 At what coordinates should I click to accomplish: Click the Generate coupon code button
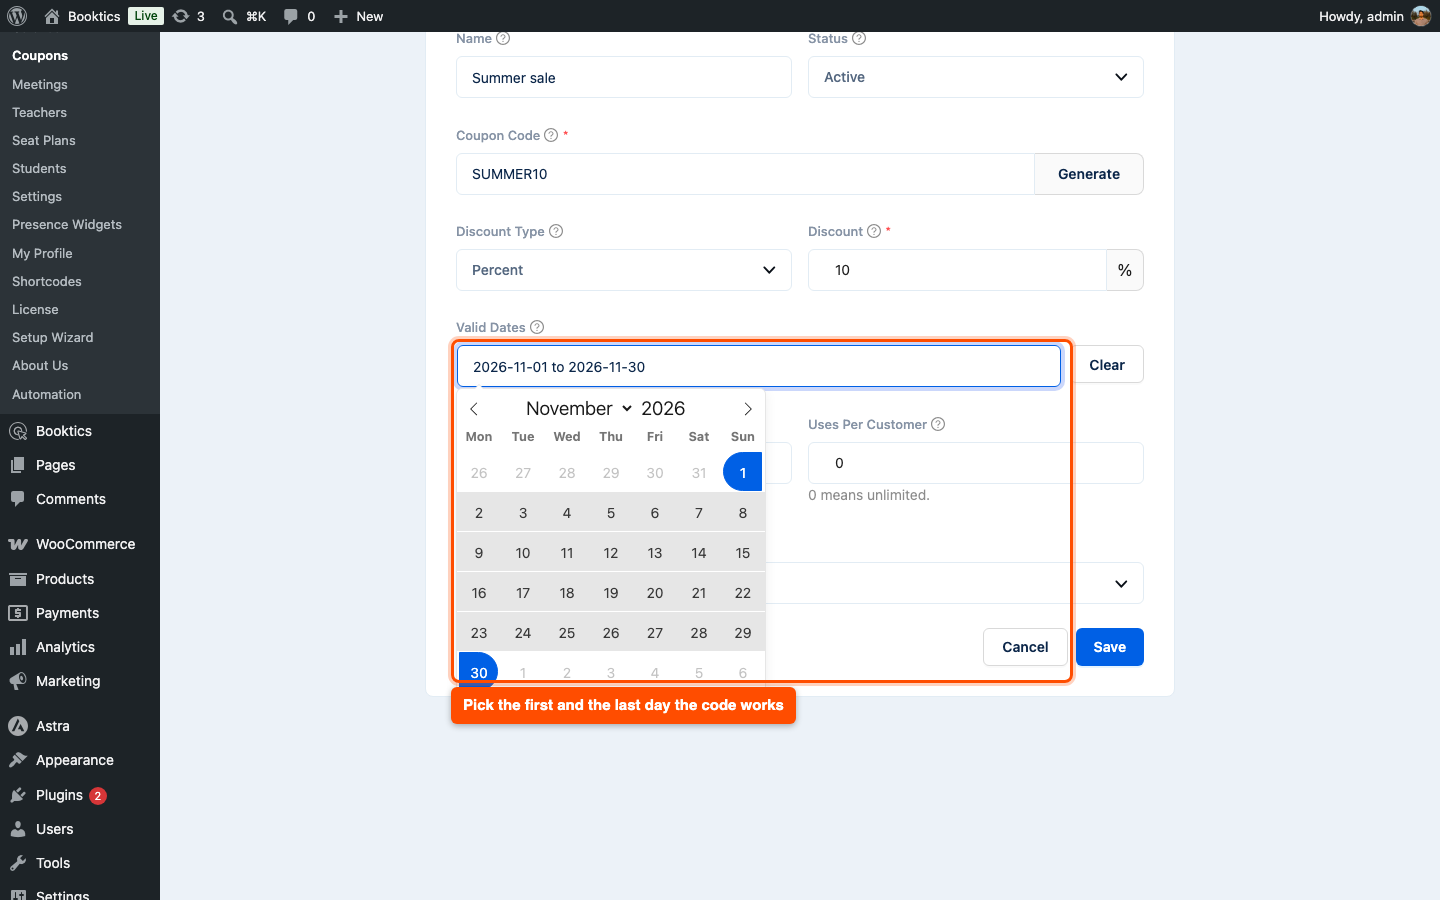pos(1088,174)
